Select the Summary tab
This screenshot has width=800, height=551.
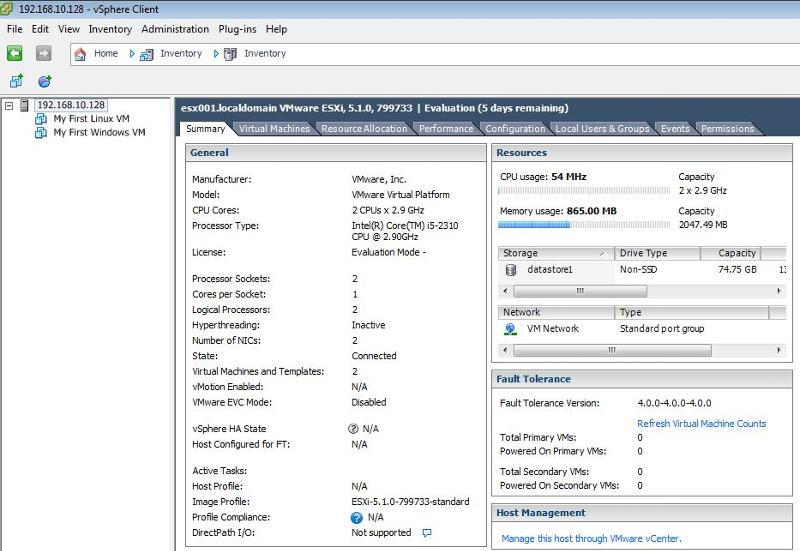(x=206, y=129)
